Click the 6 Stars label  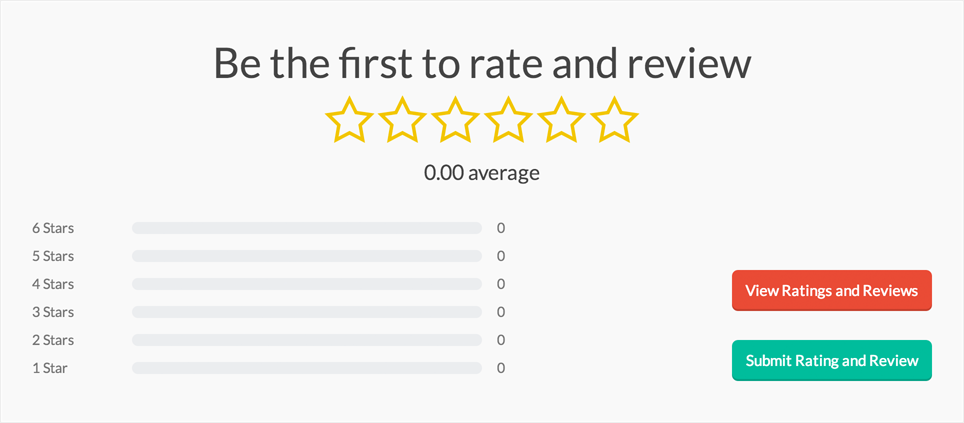coord(53,228)
